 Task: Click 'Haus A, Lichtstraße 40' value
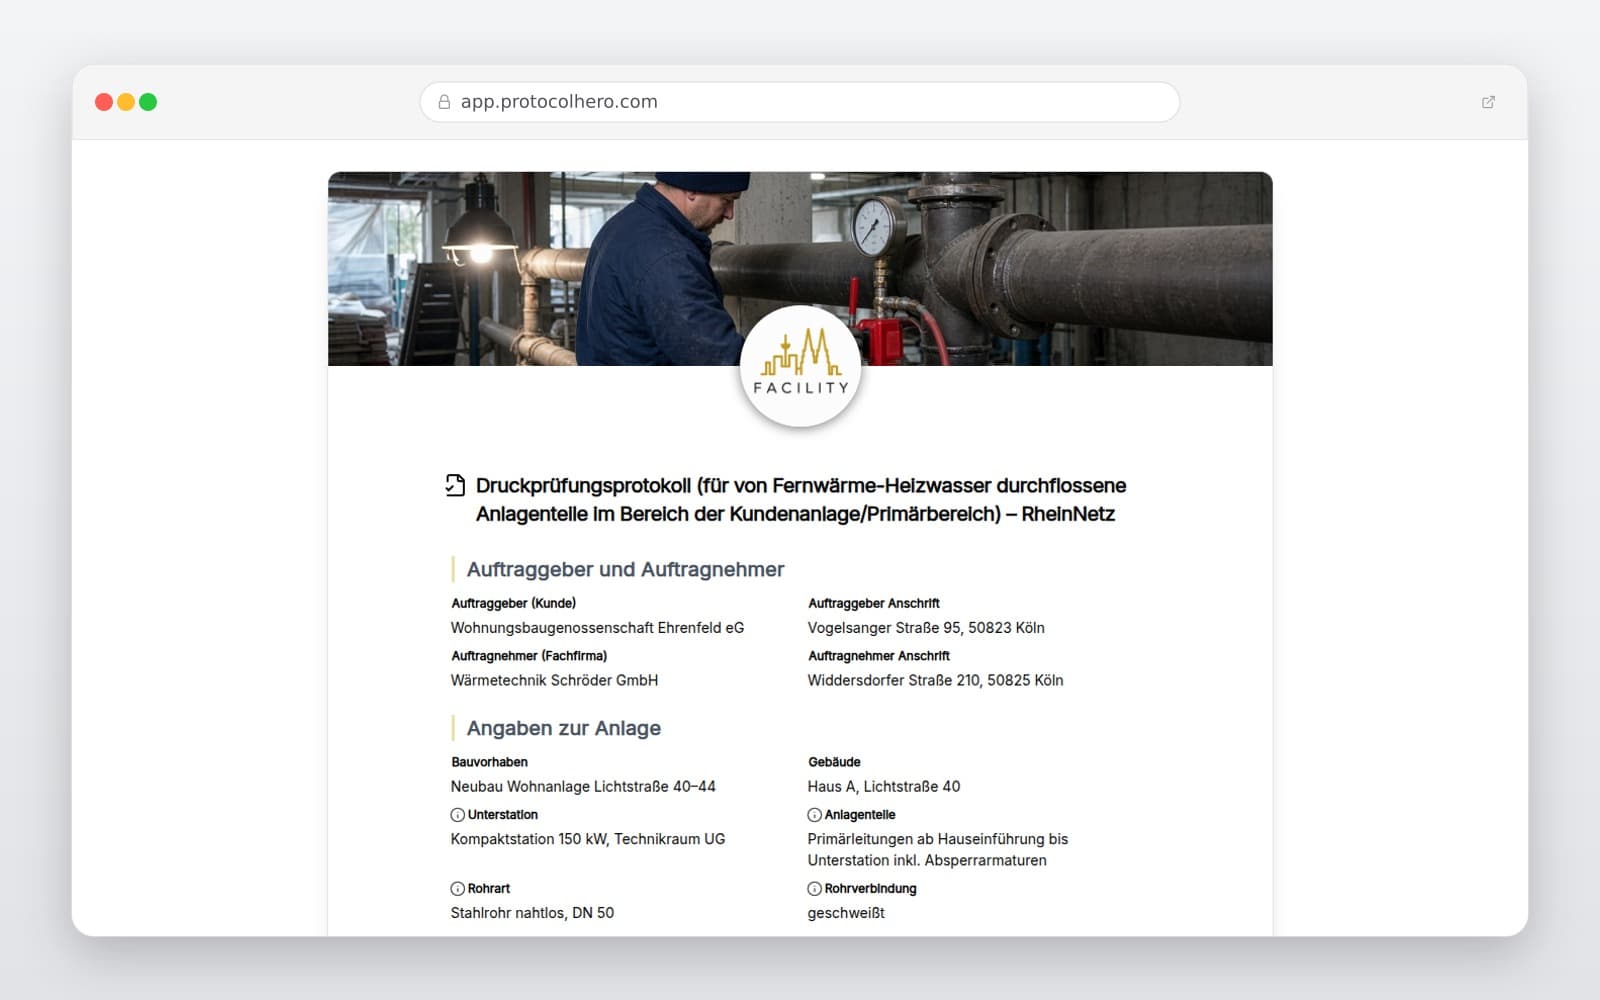coord(884,787)
